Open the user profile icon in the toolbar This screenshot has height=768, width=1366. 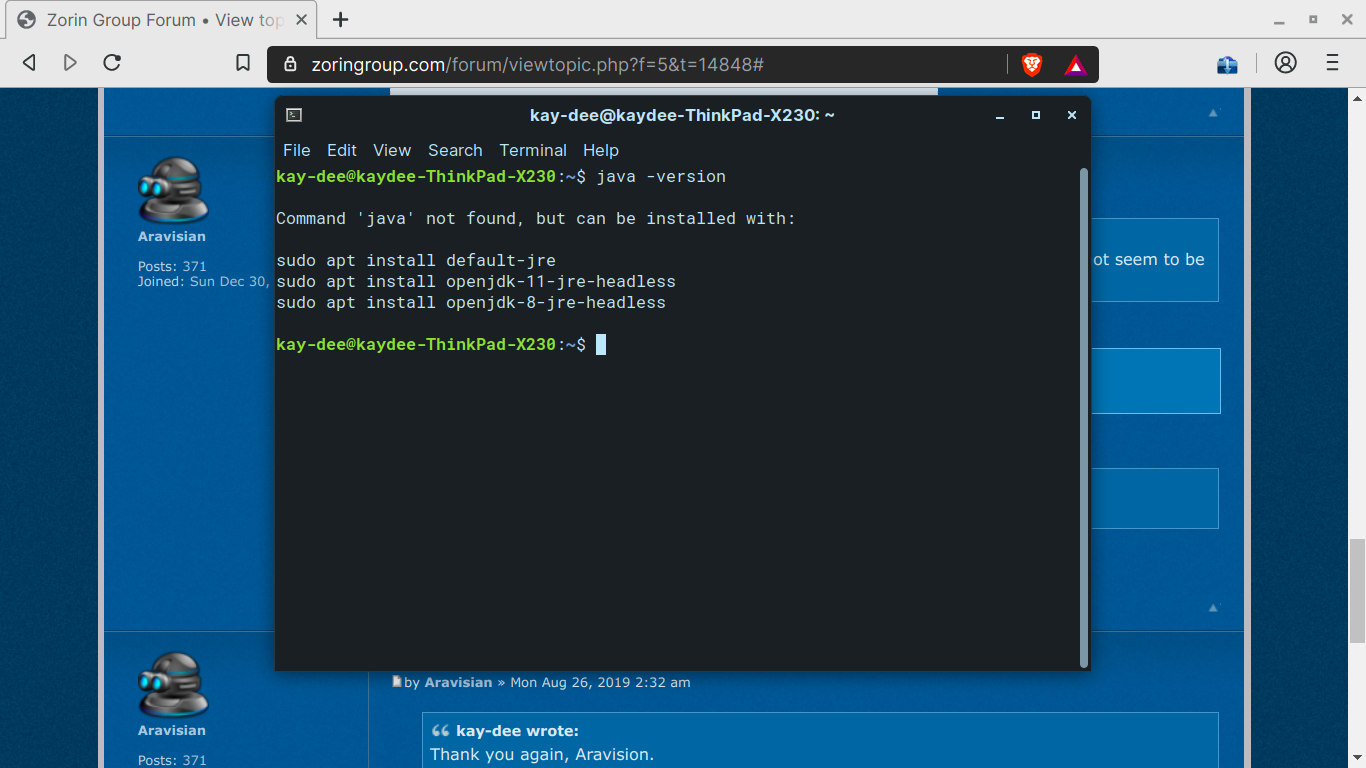coord(1285,63)
